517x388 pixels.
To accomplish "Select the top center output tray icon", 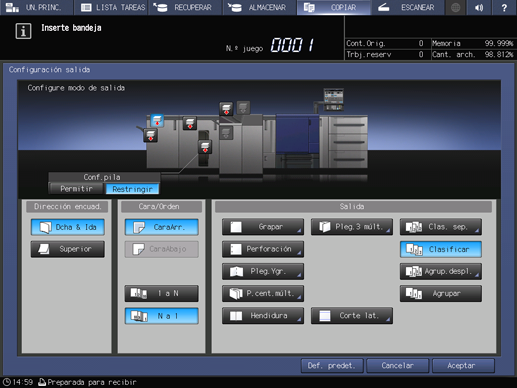I will 226,109.
